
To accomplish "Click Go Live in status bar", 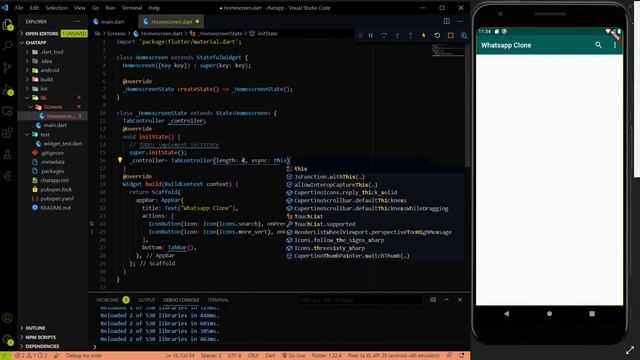I will point(294,356).
